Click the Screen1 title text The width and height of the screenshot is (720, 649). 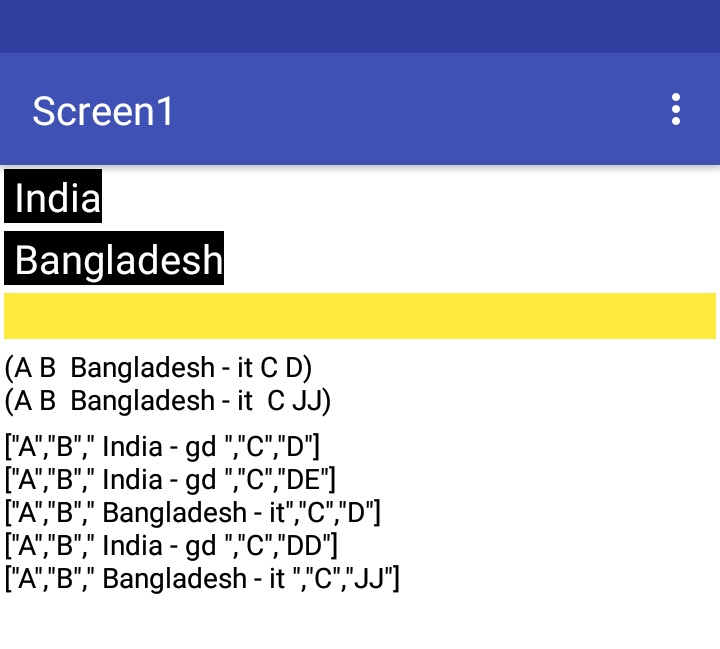click(103, 110)
